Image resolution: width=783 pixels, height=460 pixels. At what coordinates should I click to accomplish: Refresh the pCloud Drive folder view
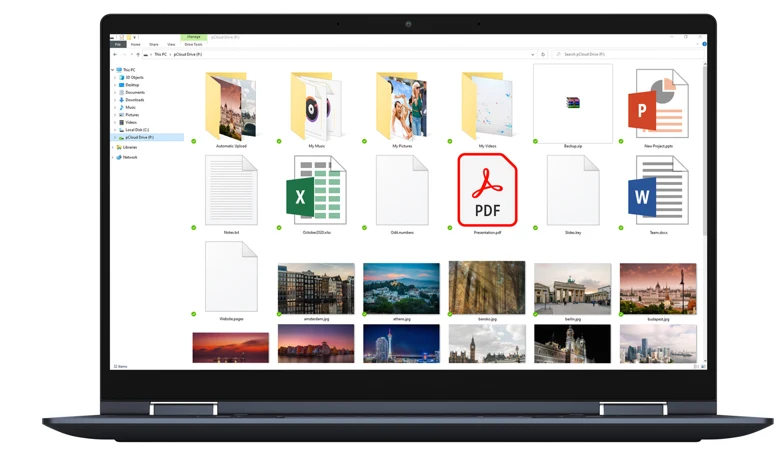543,54
